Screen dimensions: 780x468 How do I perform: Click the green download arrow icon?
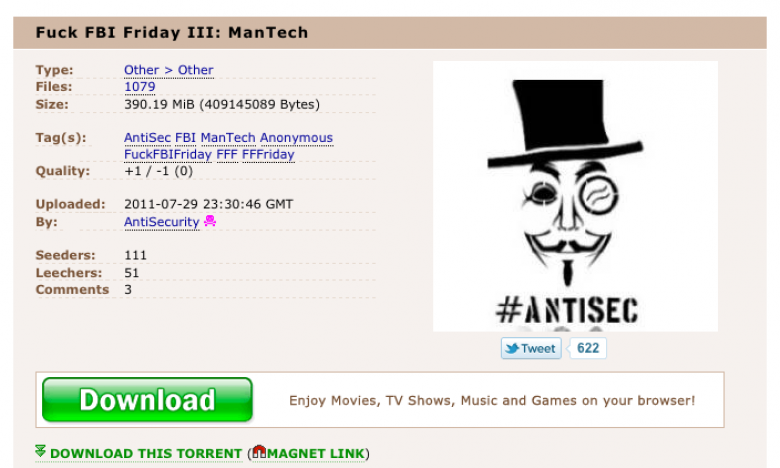tap(40, 451)
